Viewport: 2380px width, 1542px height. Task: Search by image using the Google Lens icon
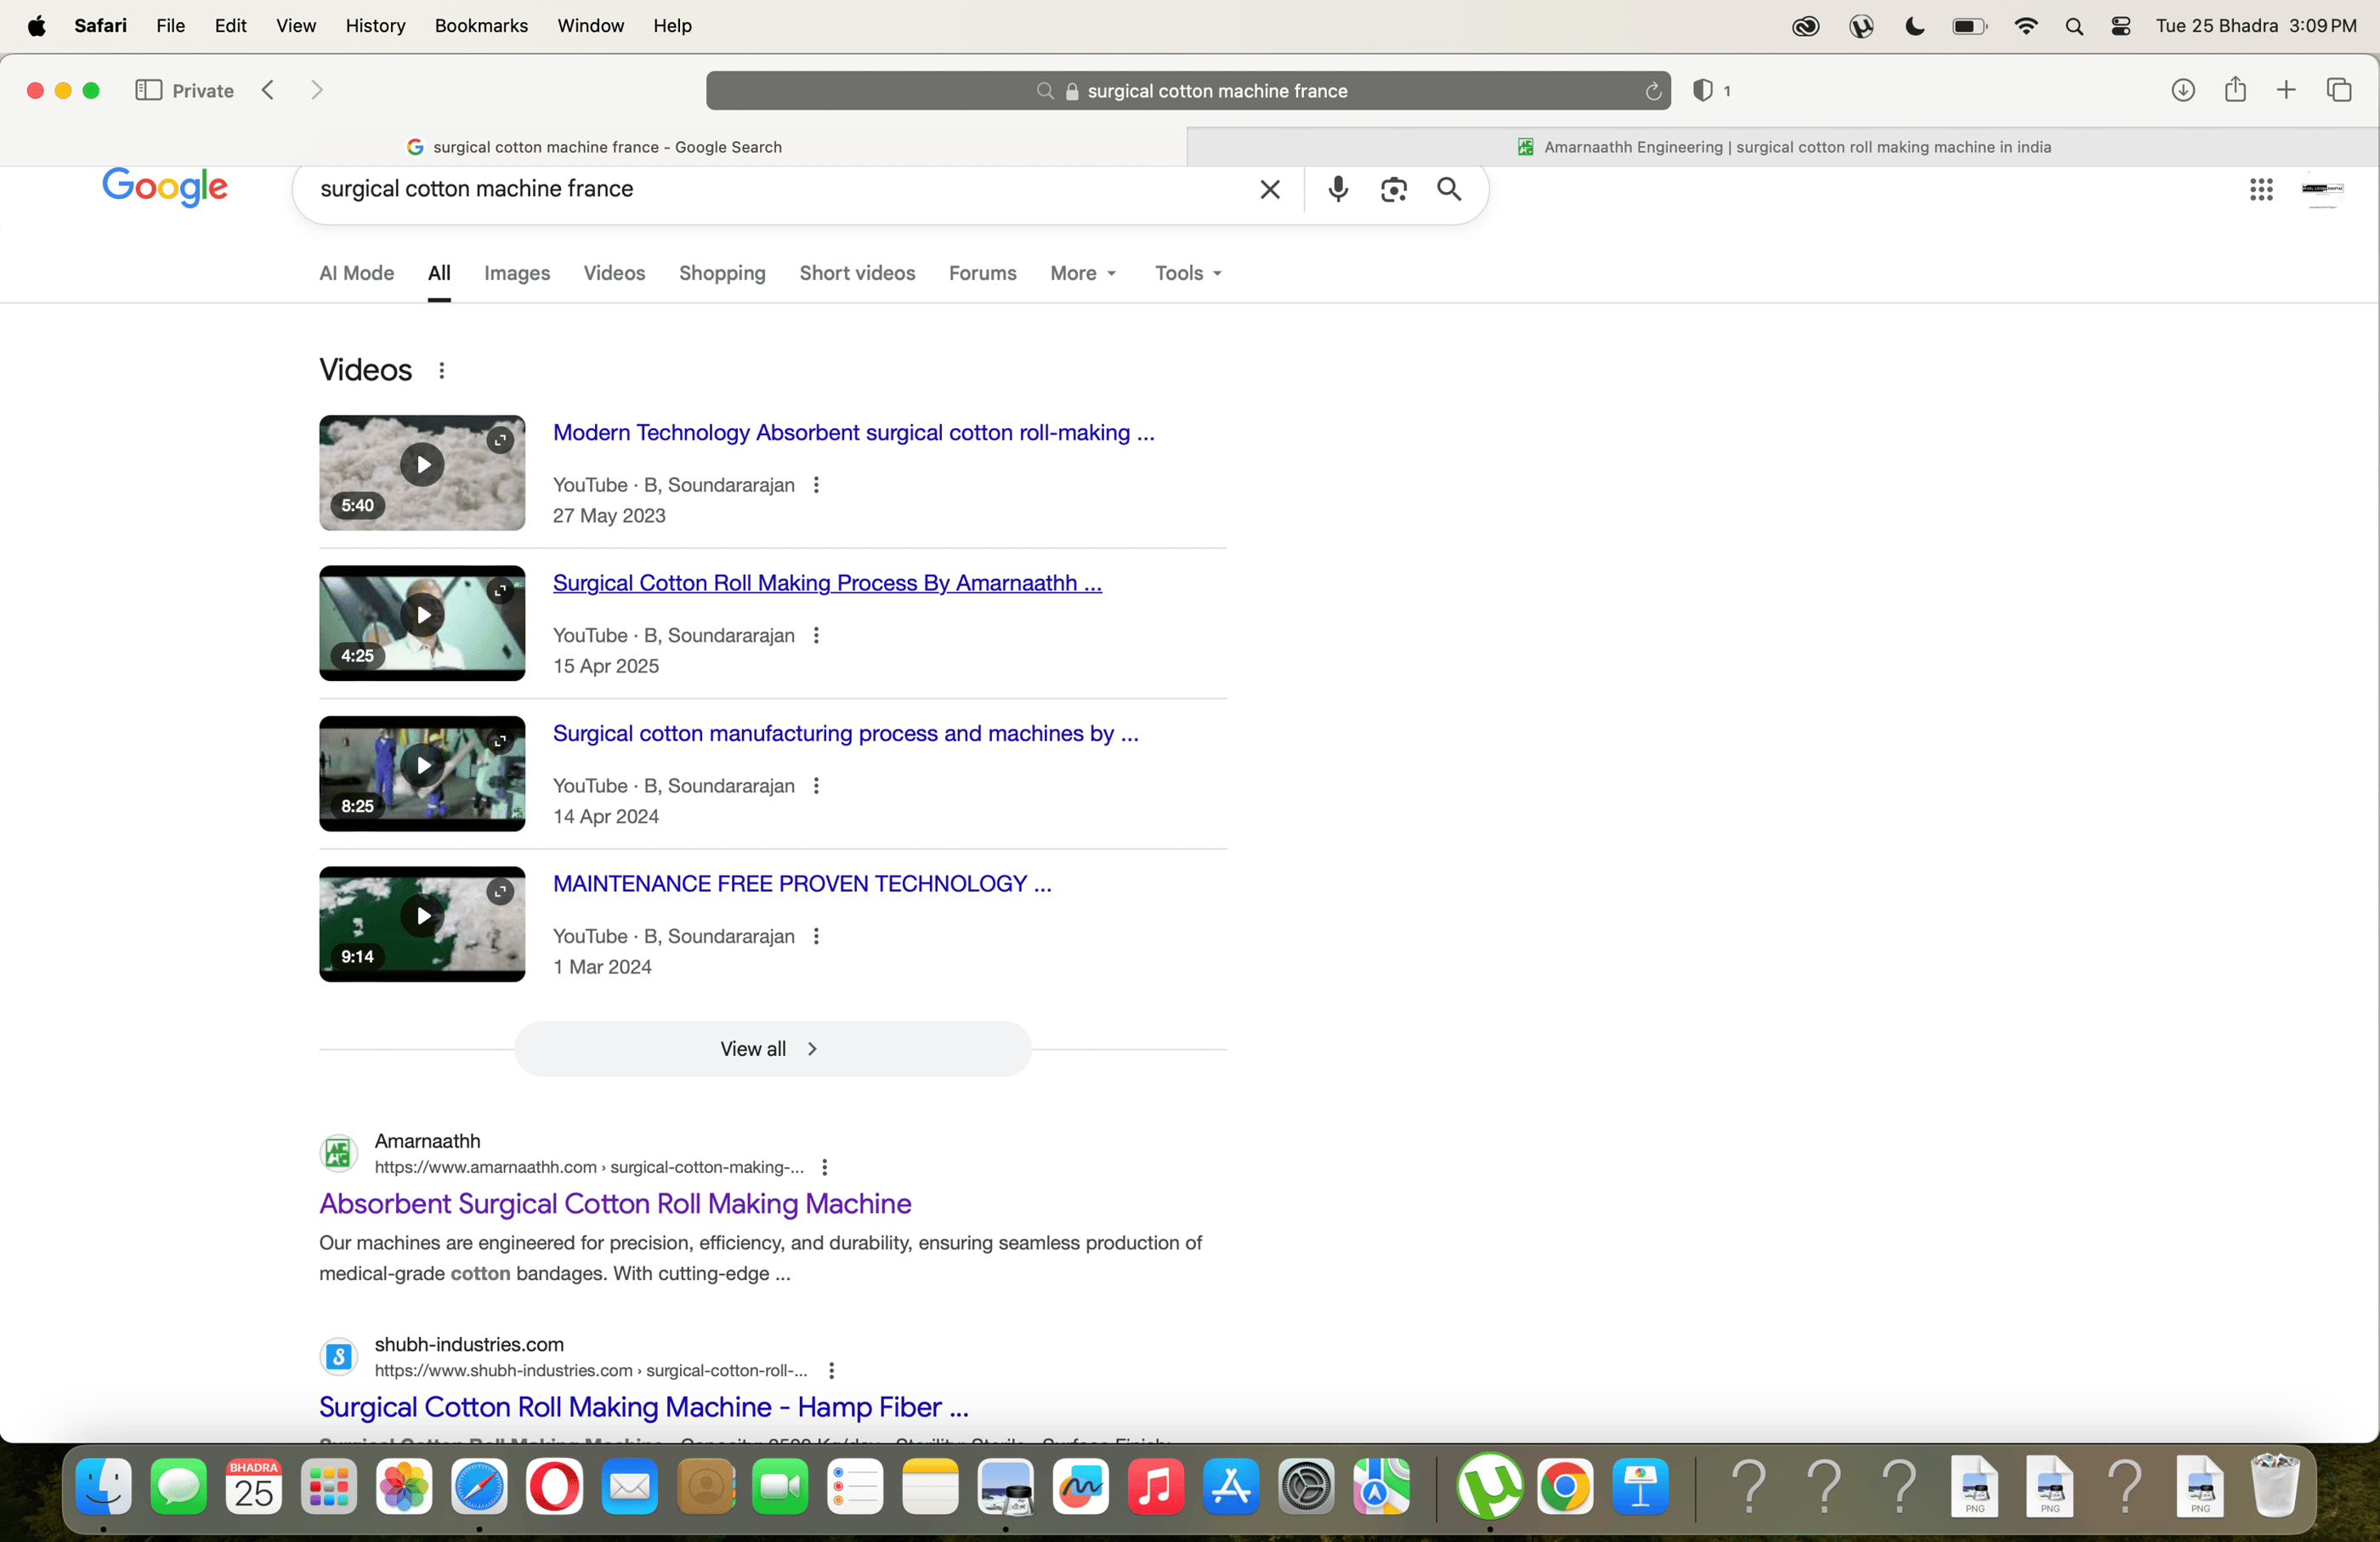pyautogui.click(x=1394, y=189)
